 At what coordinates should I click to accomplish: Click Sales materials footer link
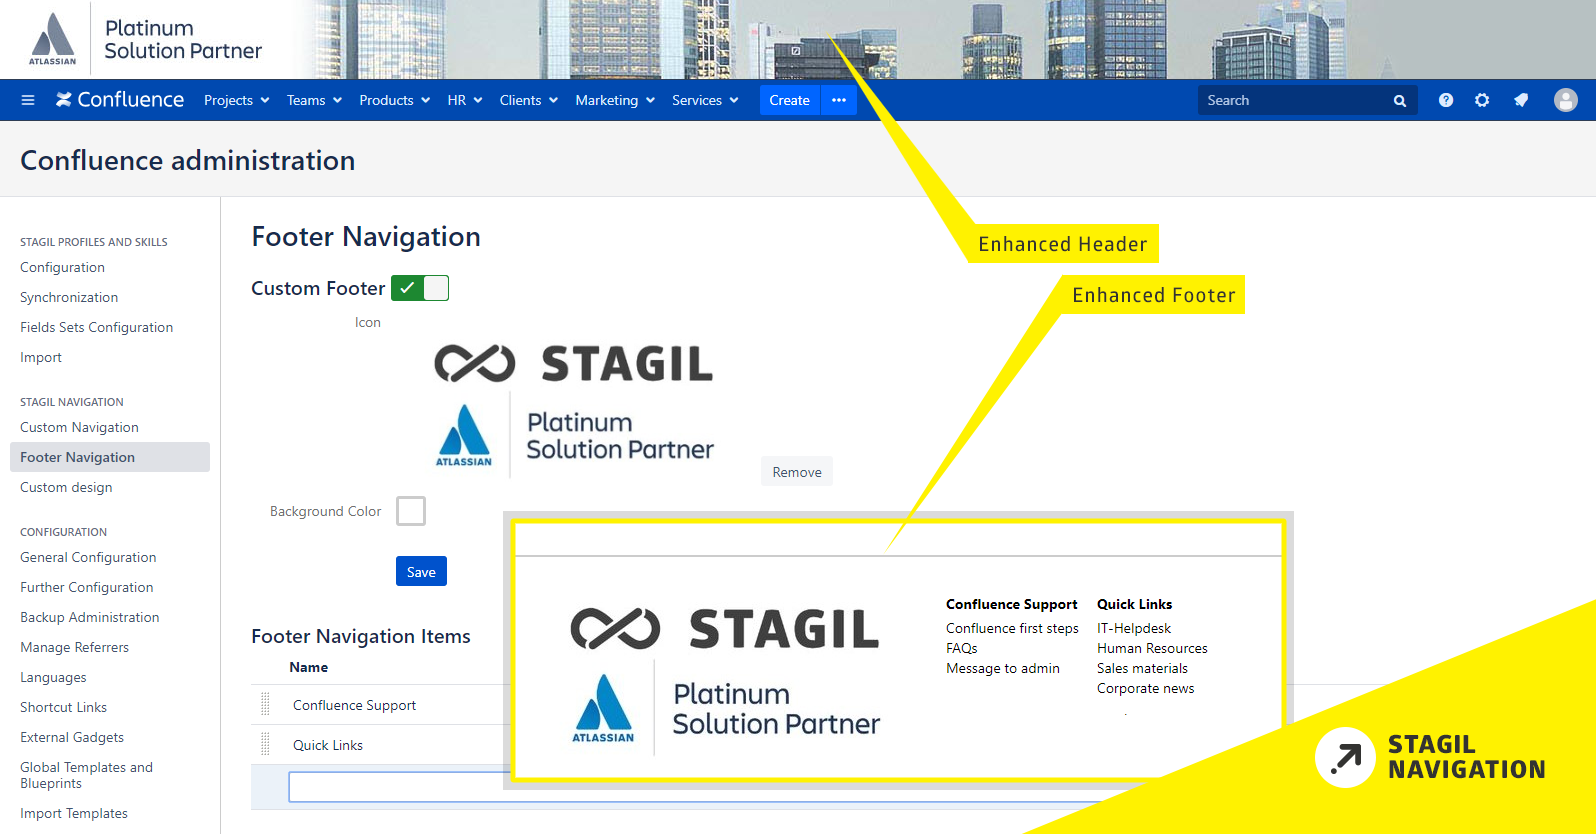(1142, 668)
